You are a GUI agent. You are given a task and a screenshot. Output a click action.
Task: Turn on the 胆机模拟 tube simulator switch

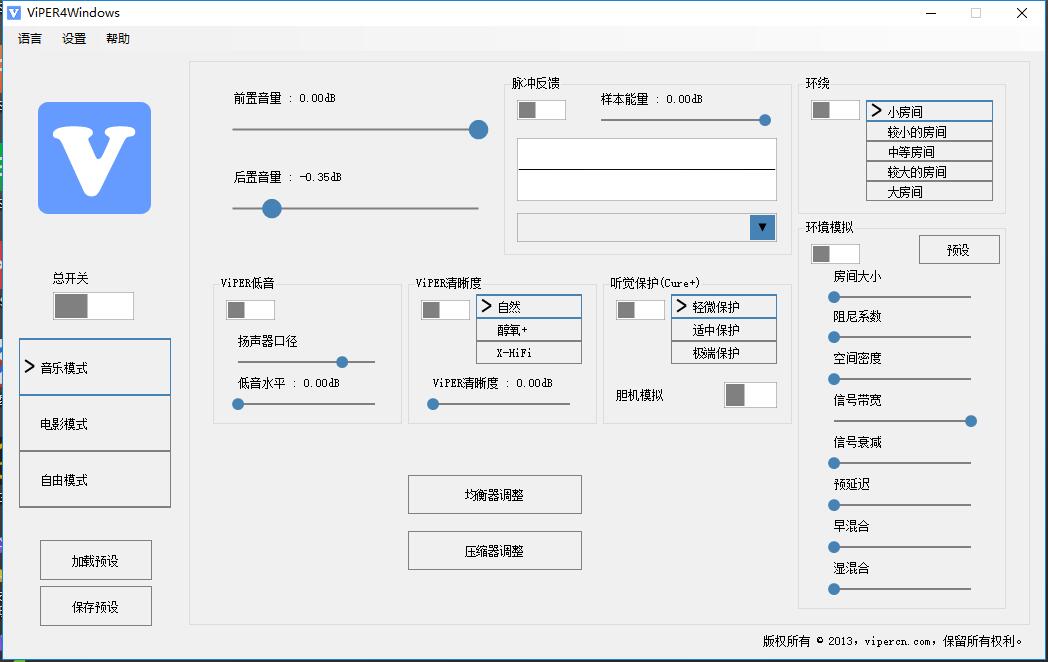pyautogui.click(x=750, y=395)
